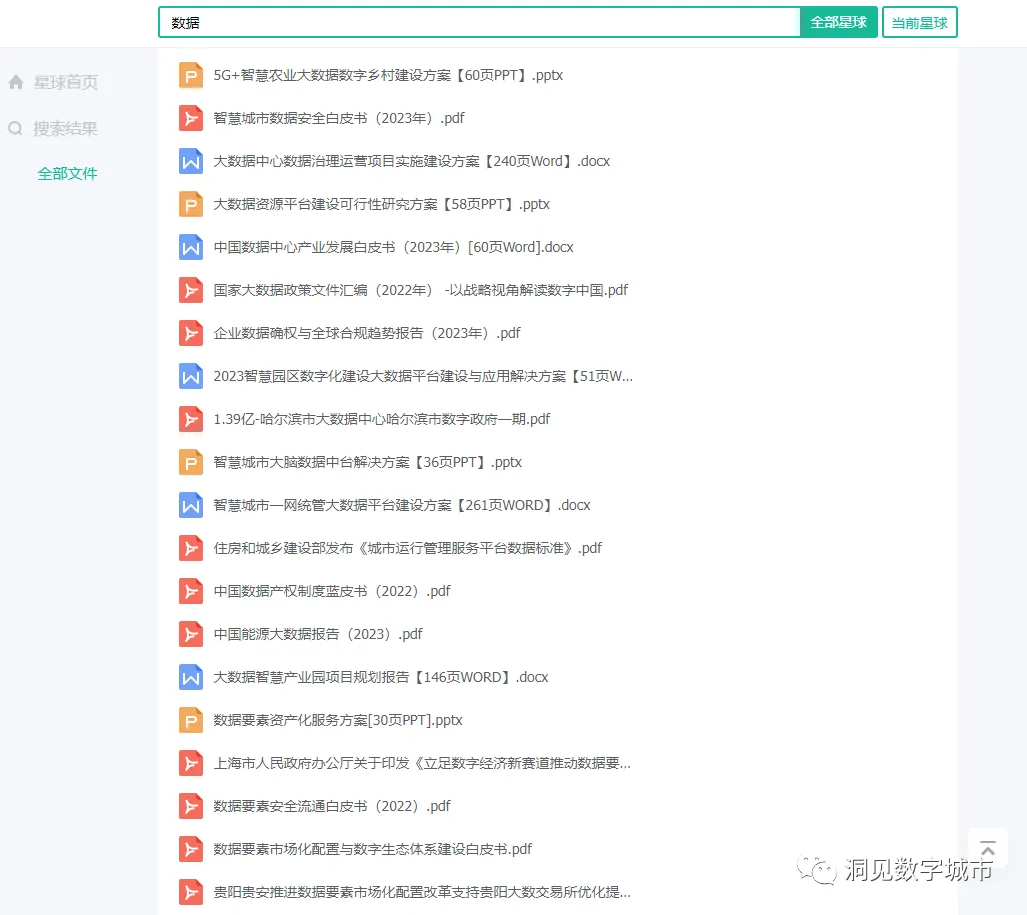Open 上海市人民政府办公厅关于印发 file
Viewport: 1027px width, 915px height.
coord(422,764)
